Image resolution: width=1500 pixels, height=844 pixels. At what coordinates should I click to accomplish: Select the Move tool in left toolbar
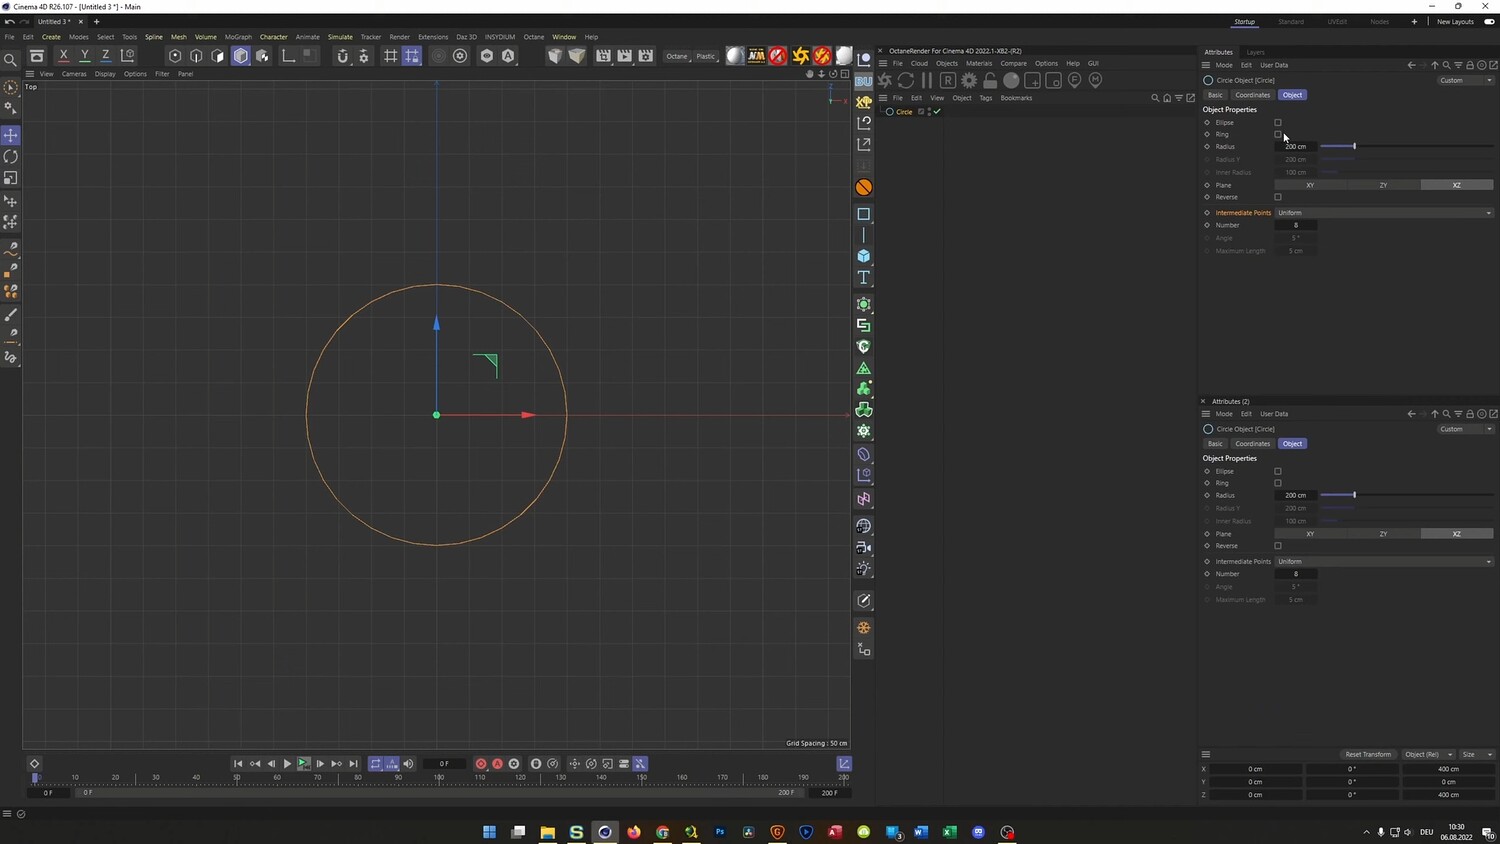[x=11, y=135]
